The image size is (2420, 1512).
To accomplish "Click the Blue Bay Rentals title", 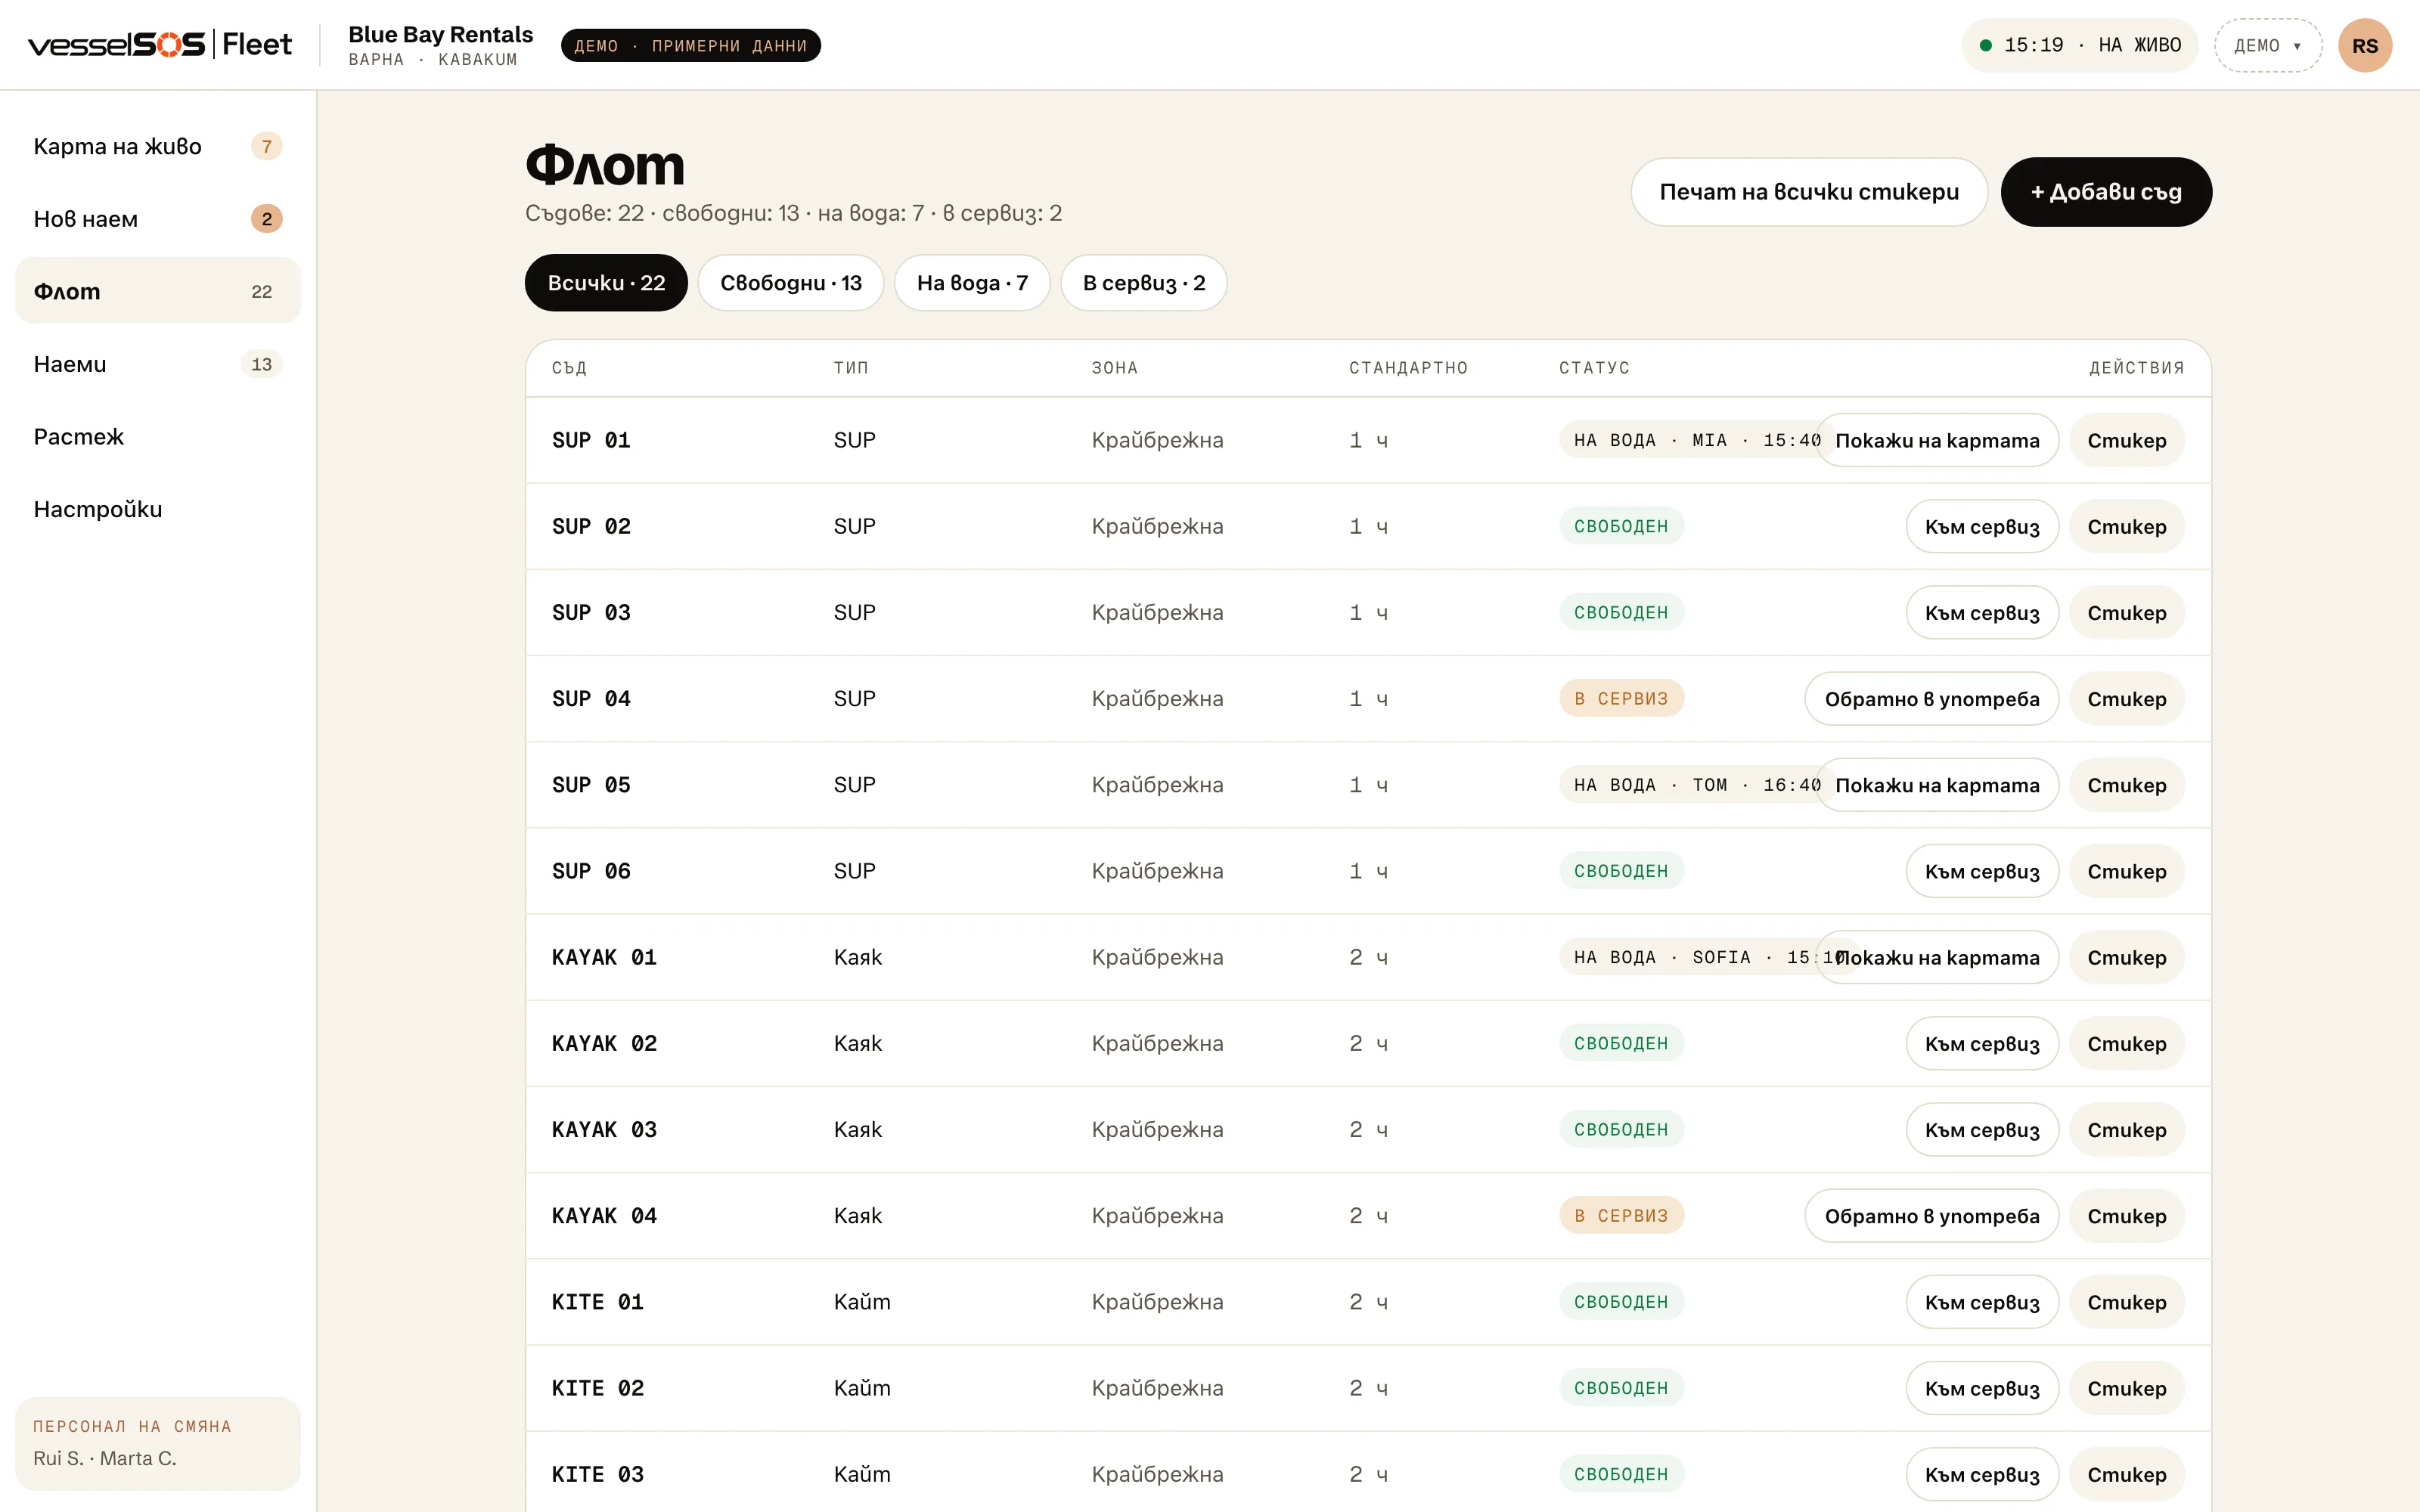I will (441, 34).
